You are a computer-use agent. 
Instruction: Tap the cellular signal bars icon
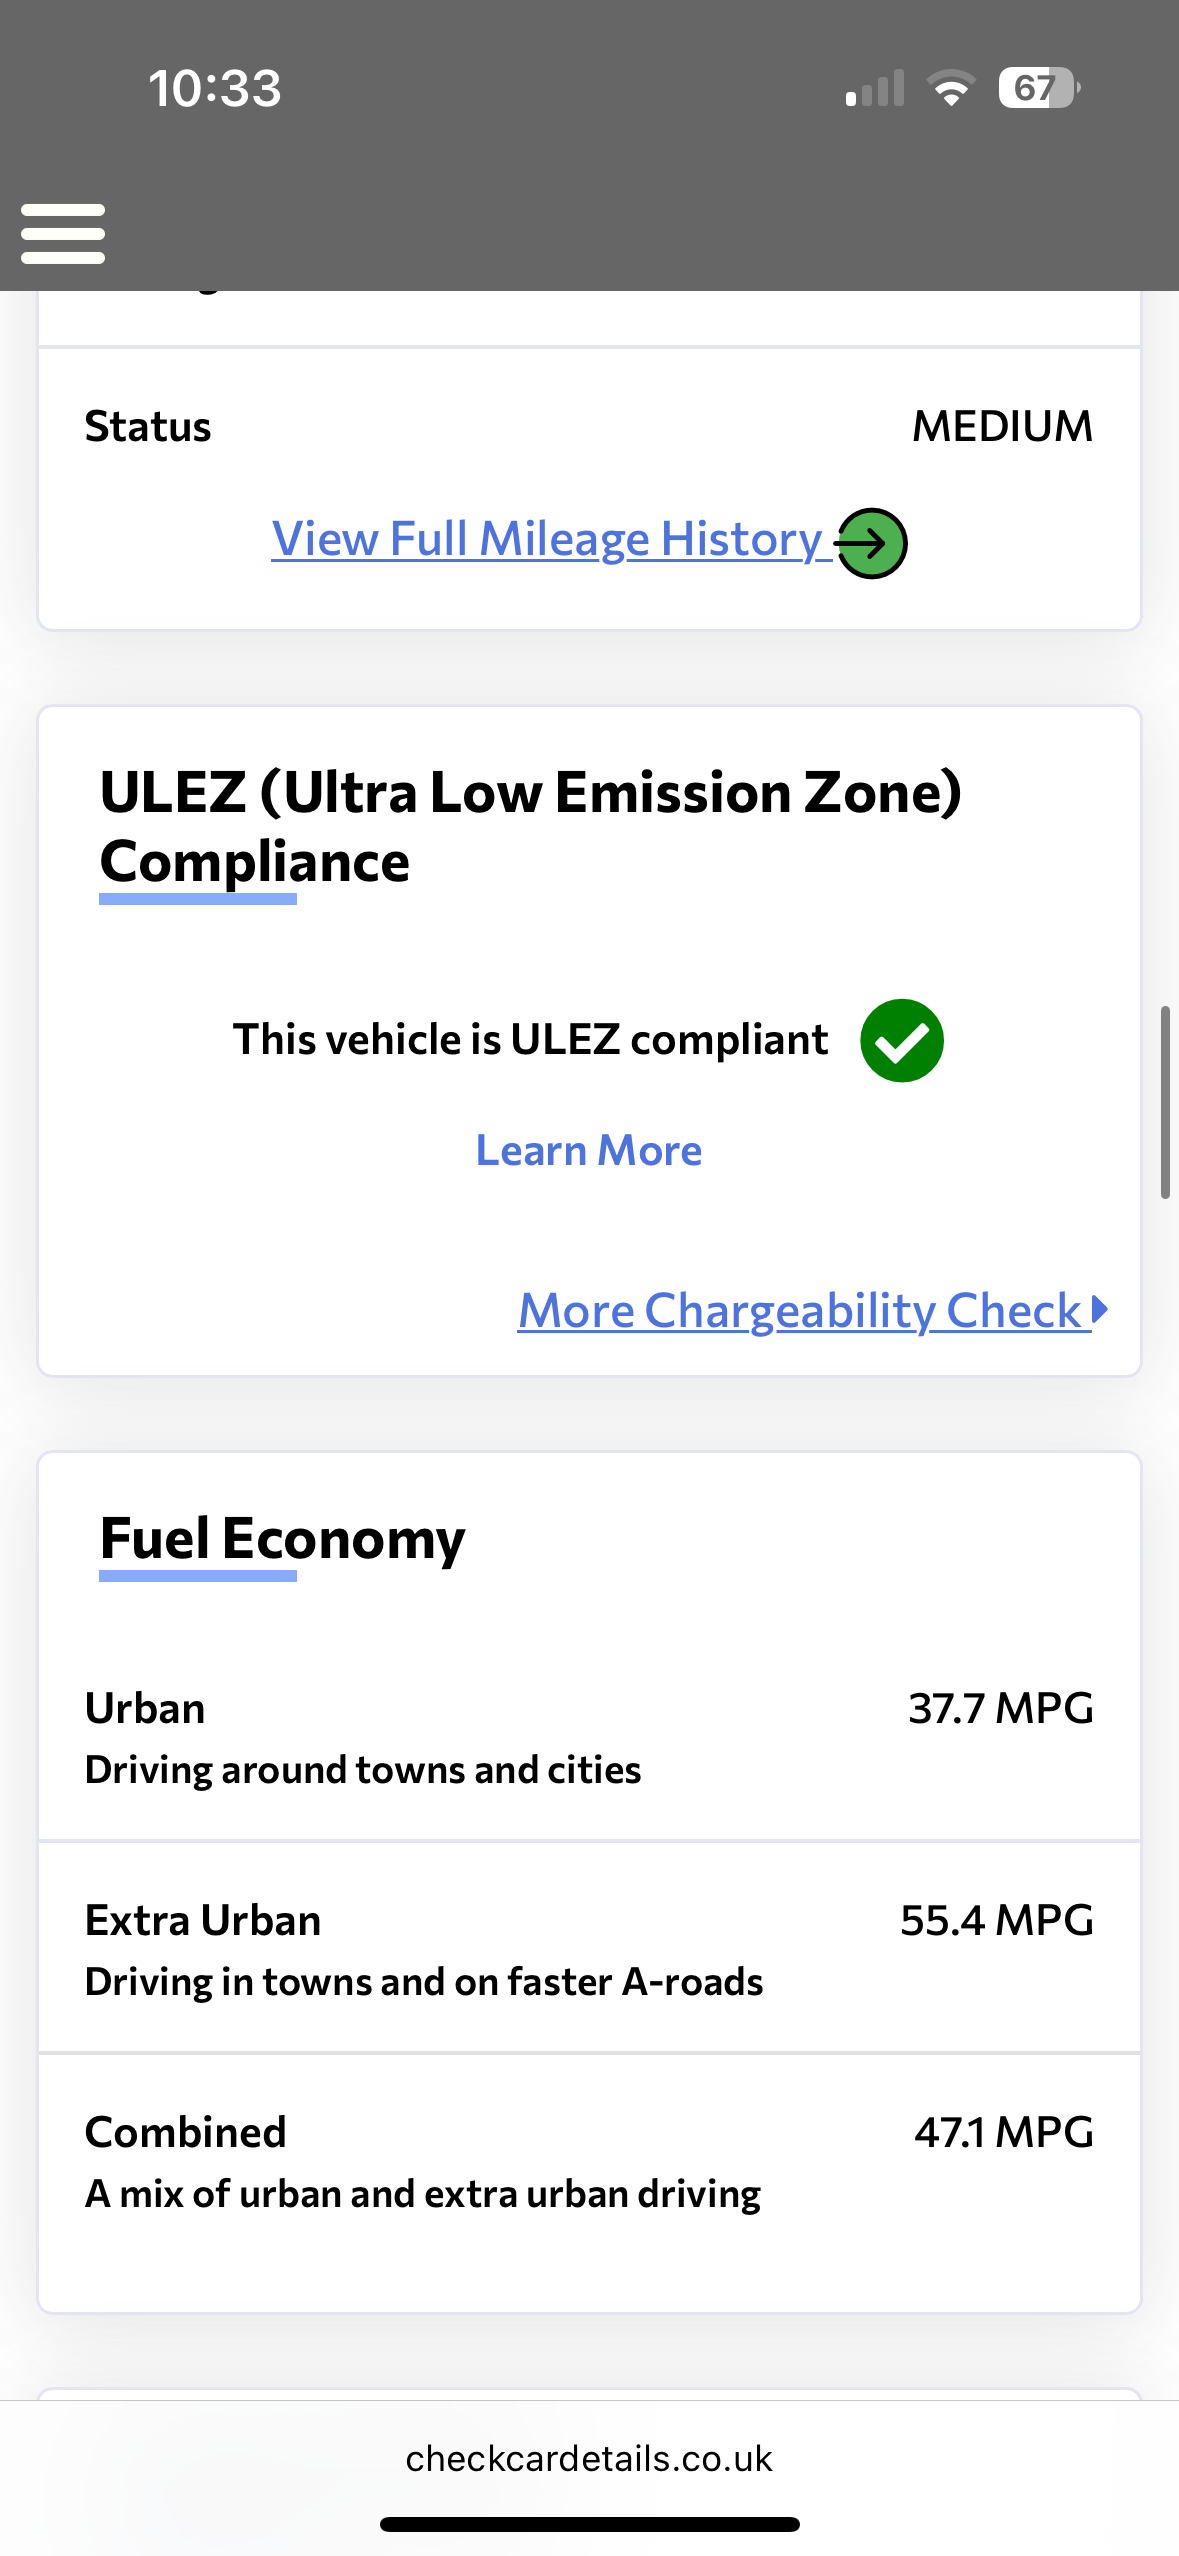[875, 88]
